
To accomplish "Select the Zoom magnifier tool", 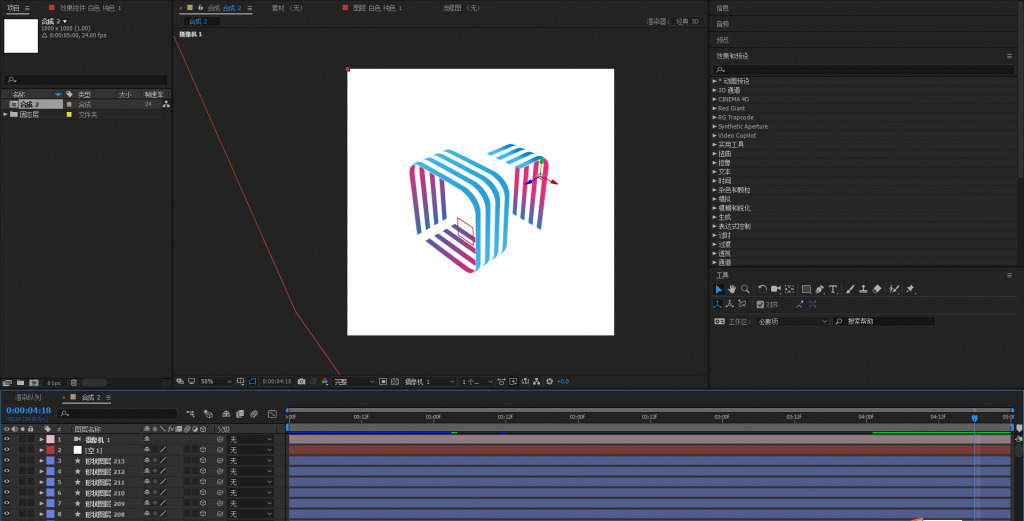I will click(745, 289).
